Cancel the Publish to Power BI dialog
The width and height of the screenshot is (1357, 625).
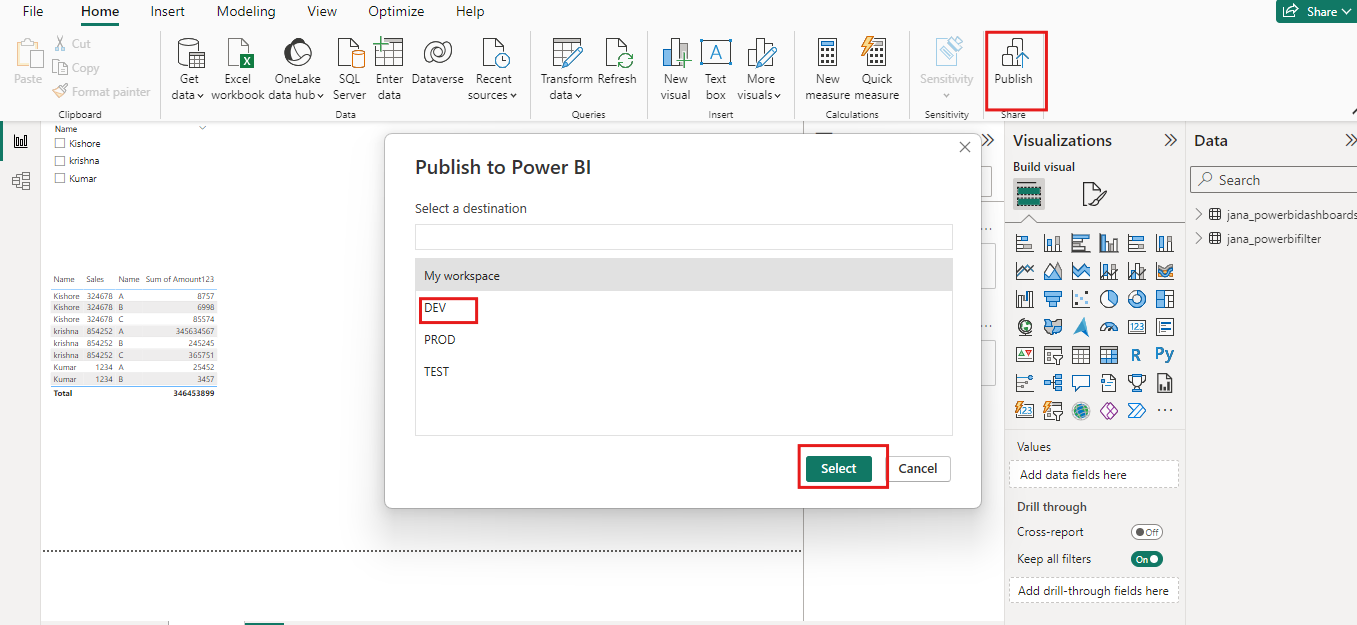(x=918, y=468)
